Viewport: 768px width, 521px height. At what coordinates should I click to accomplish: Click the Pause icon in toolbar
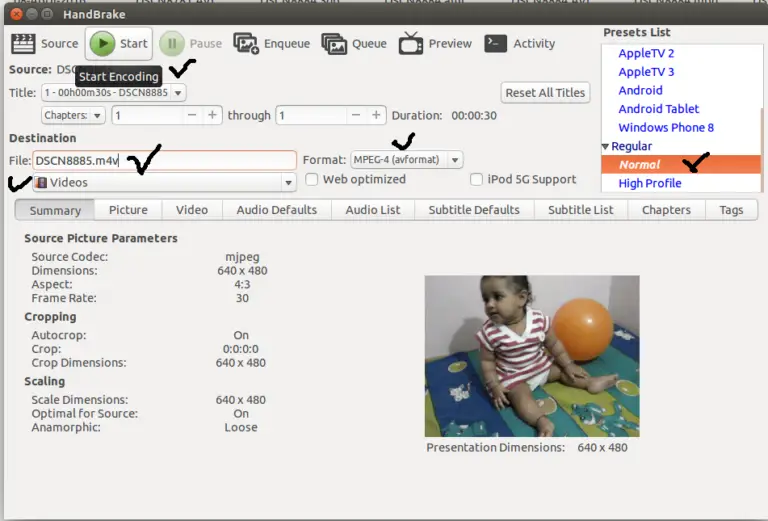172,43
